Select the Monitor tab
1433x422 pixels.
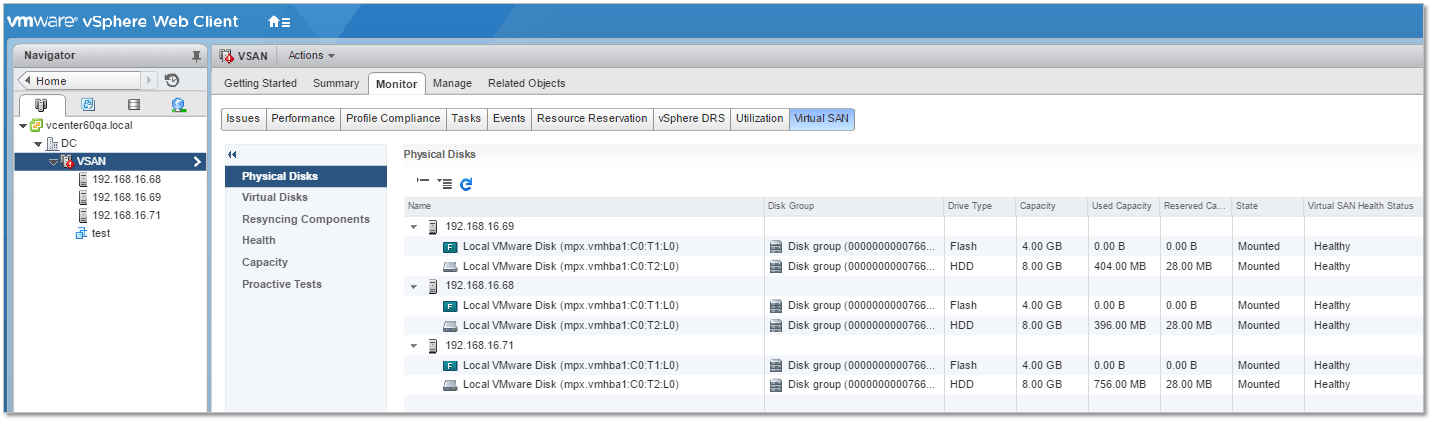tap(397, 84)
